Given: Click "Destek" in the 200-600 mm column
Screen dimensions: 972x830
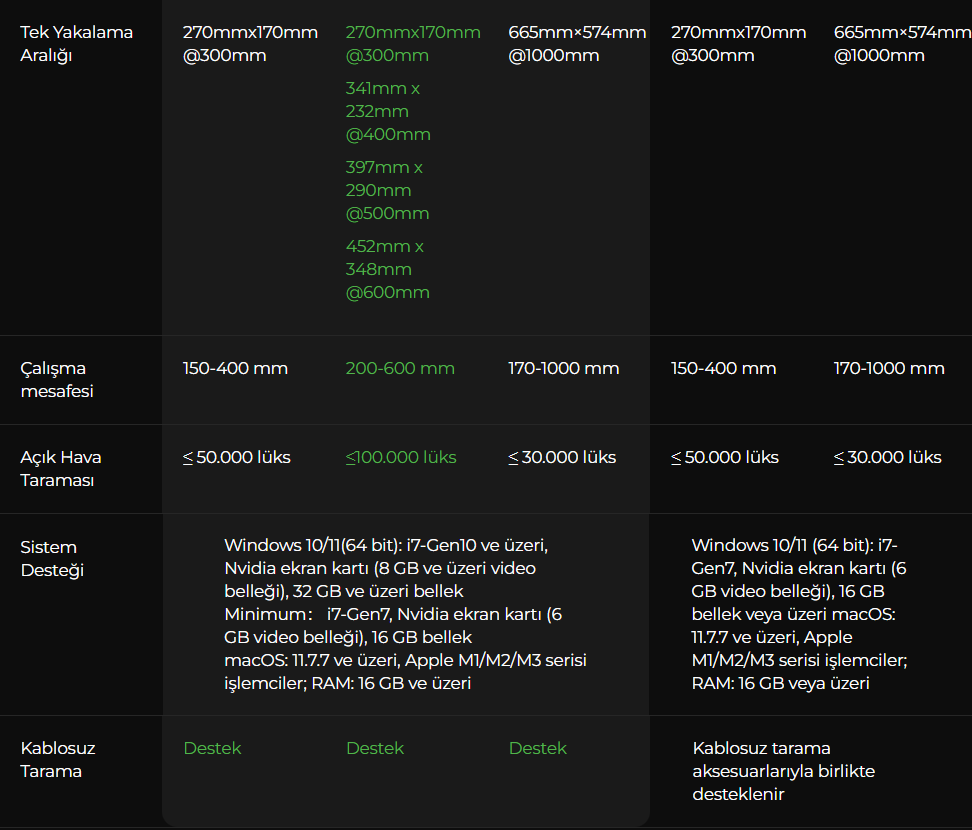Looking at the screenshot, I should pos(375,748).
